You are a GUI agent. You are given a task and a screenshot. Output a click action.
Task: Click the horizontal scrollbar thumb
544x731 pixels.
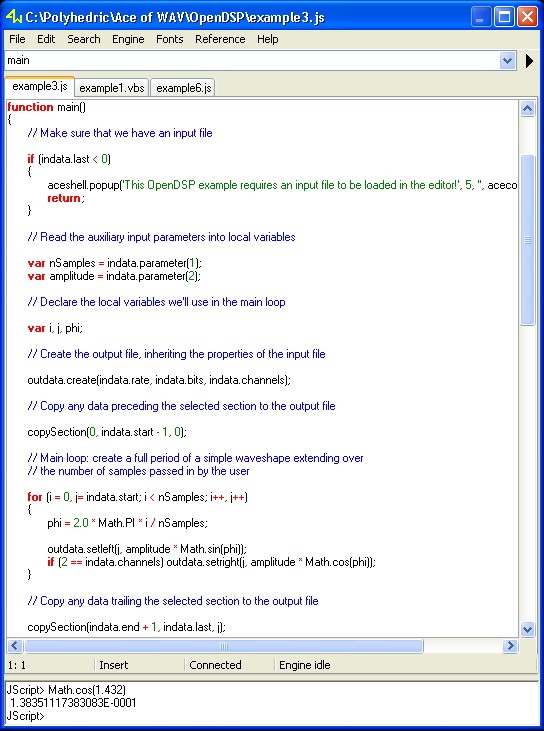point(224,646)
